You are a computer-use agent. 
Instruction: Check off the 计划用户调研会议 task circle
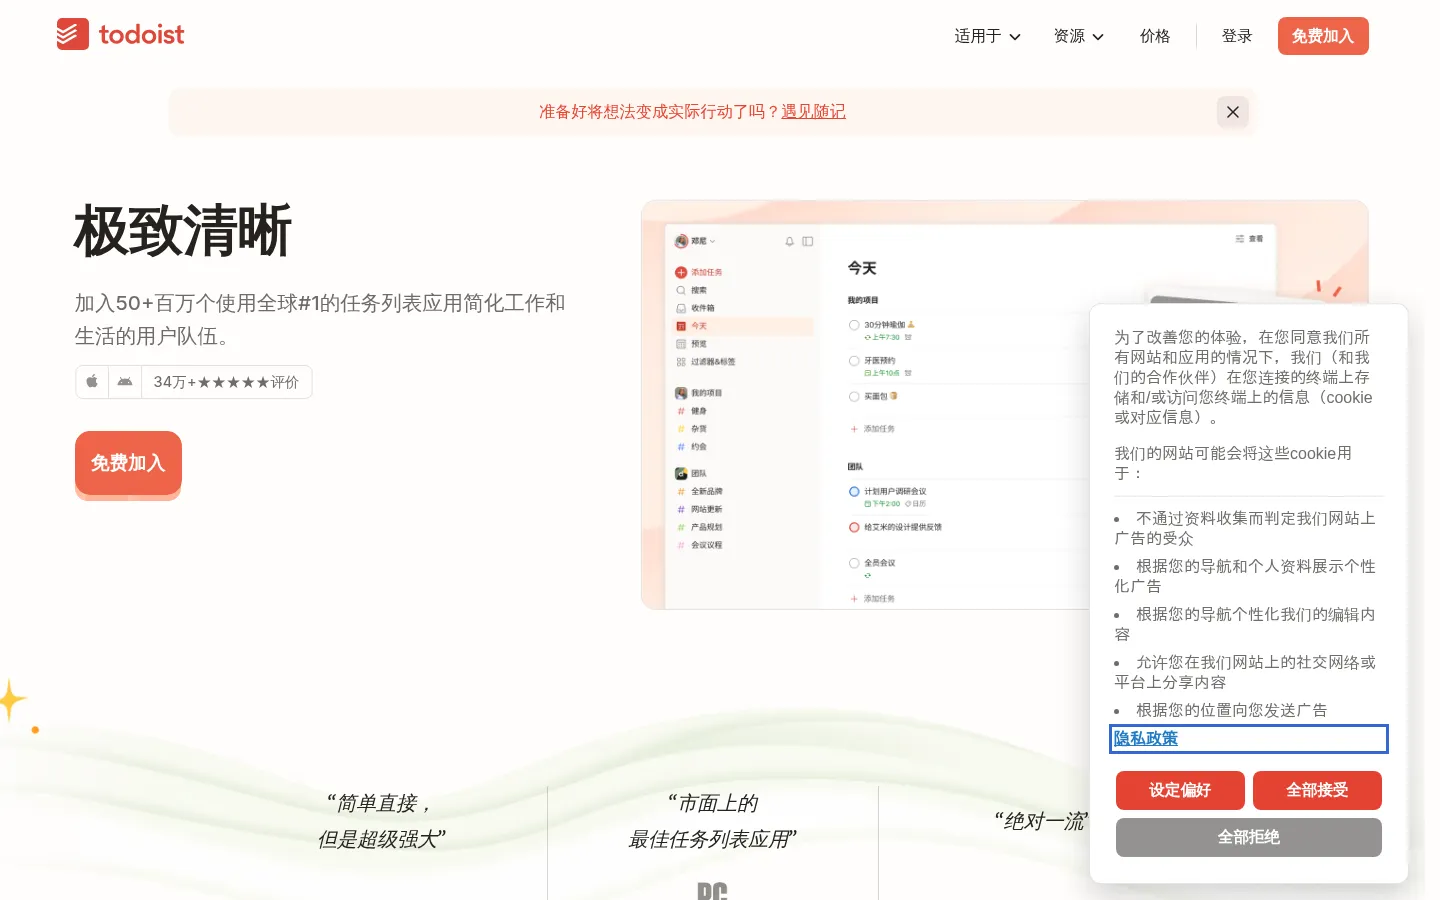854,491
